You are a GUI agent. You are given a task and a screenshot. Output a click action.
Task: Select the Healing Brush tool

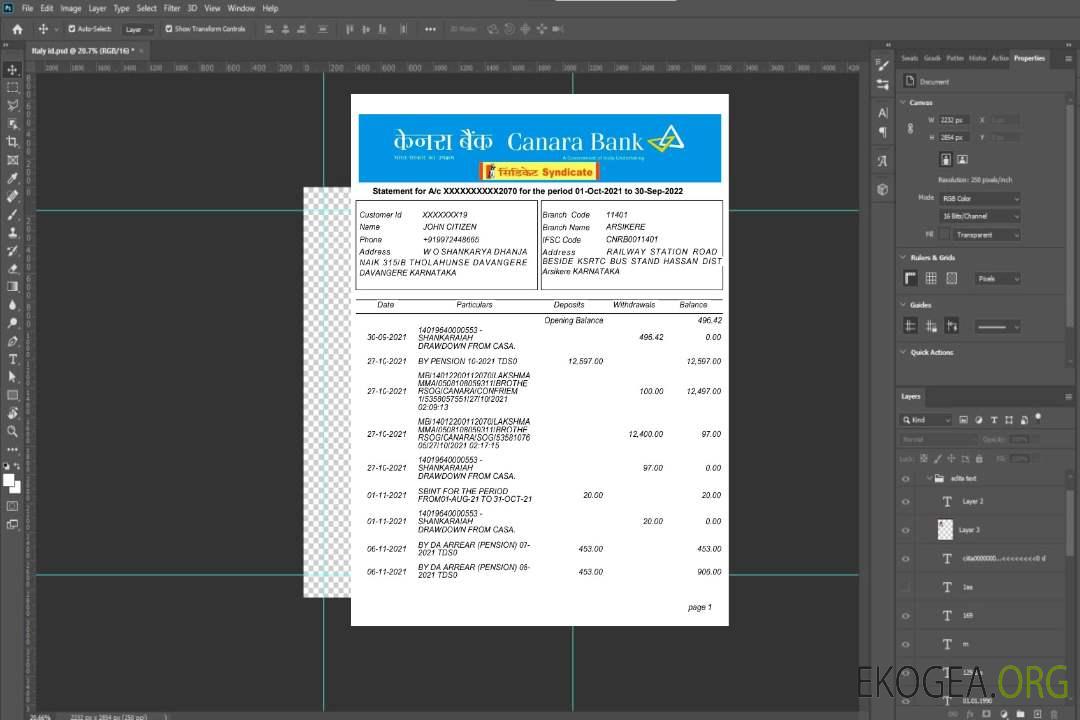[x=12, y=196]
